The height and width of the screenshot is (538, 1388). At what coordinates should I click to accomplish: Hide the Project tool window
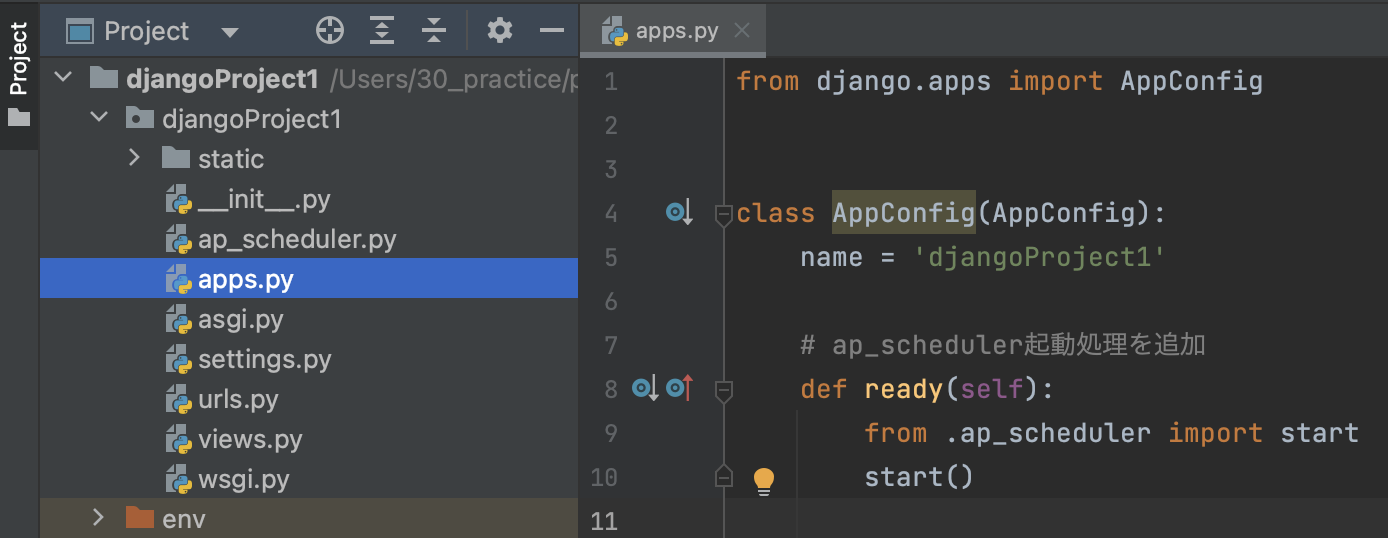552,31
